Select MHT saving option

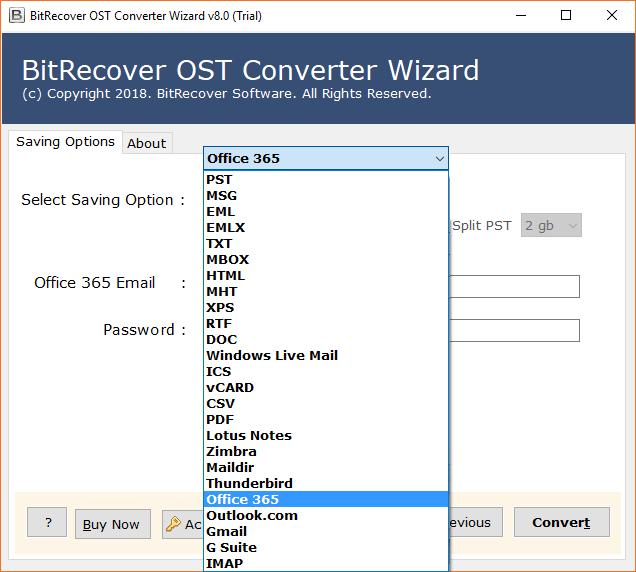point(326,292)
